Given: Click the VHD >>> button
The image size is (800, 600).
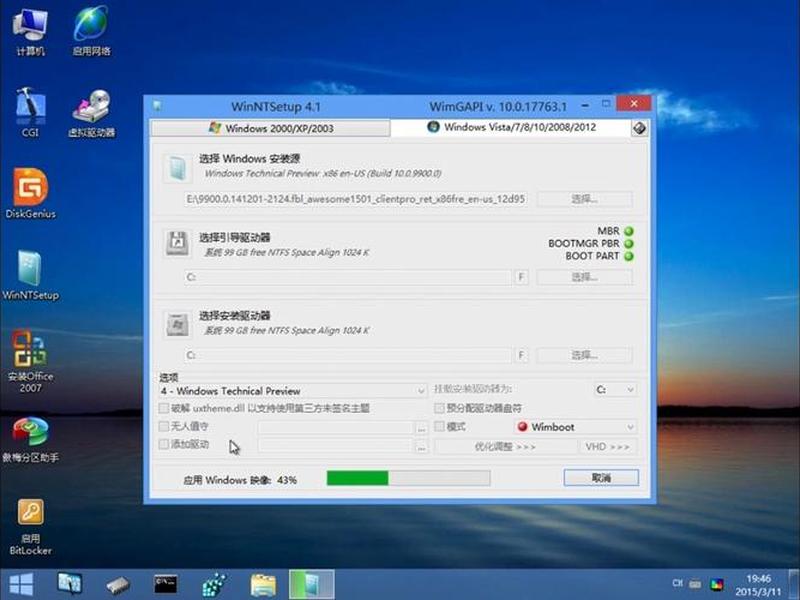Looking at the screenshot, I should tap(608, 446).
